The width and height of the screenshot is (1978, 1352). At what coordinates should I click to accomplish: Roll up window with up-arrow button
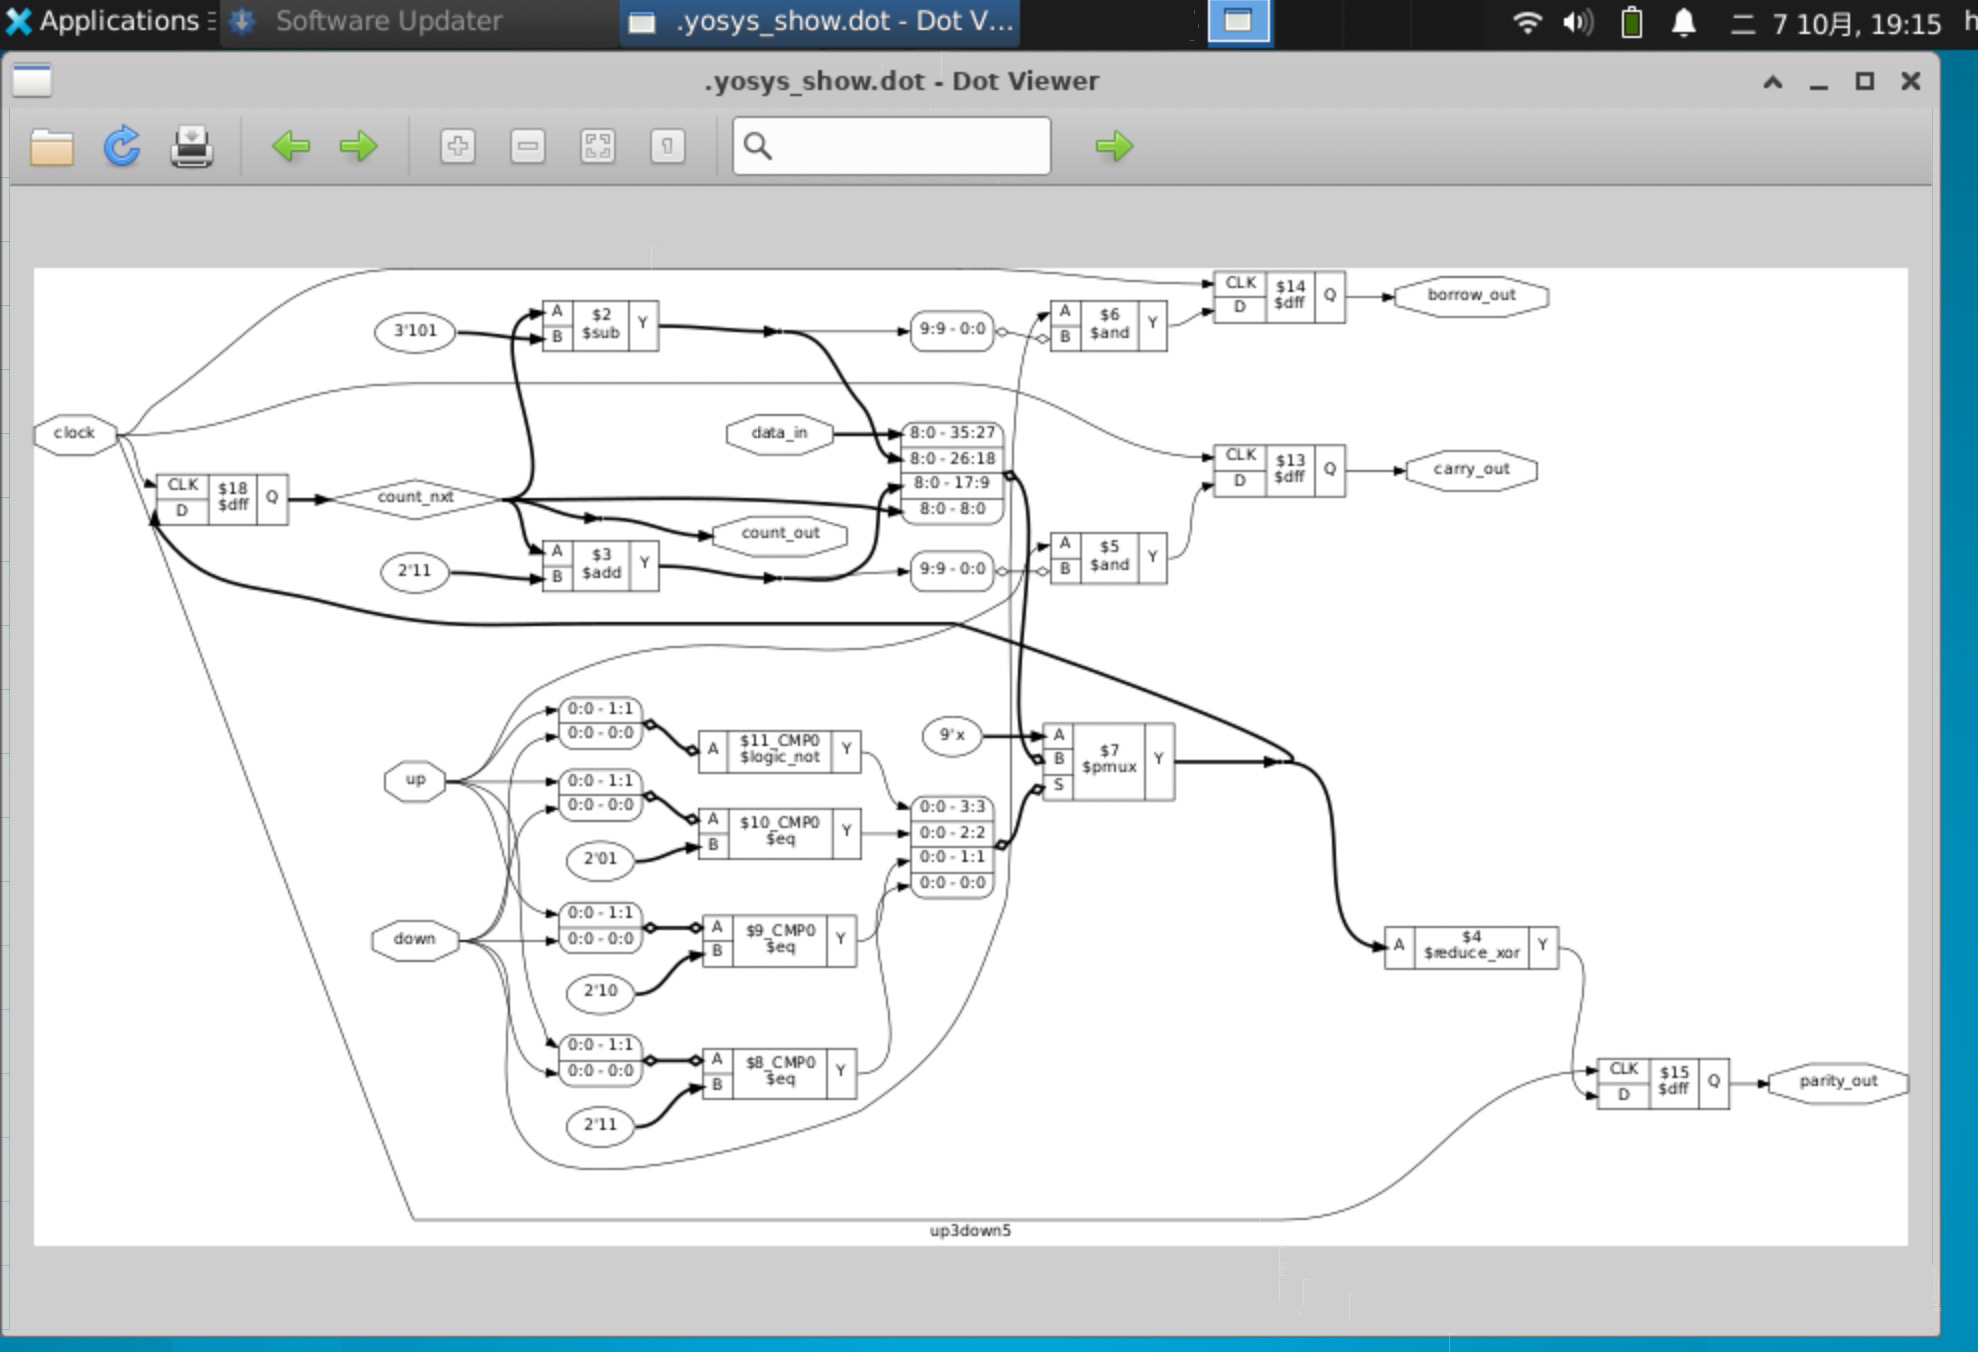(x=1772, y=82)
